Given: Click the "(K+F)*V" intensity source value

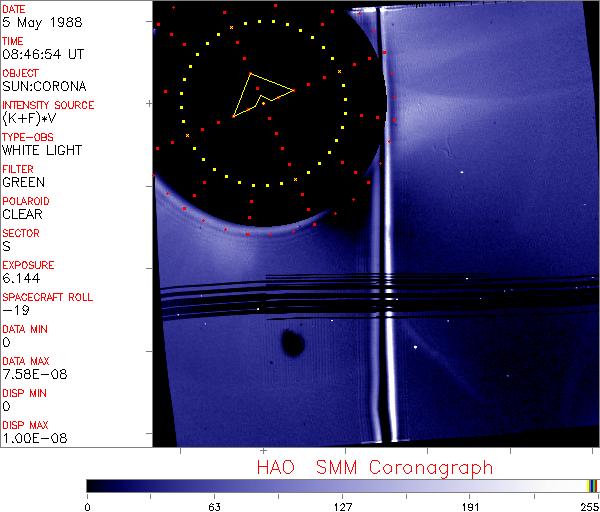Looking at the screenshot, I should tap(29, 118).
